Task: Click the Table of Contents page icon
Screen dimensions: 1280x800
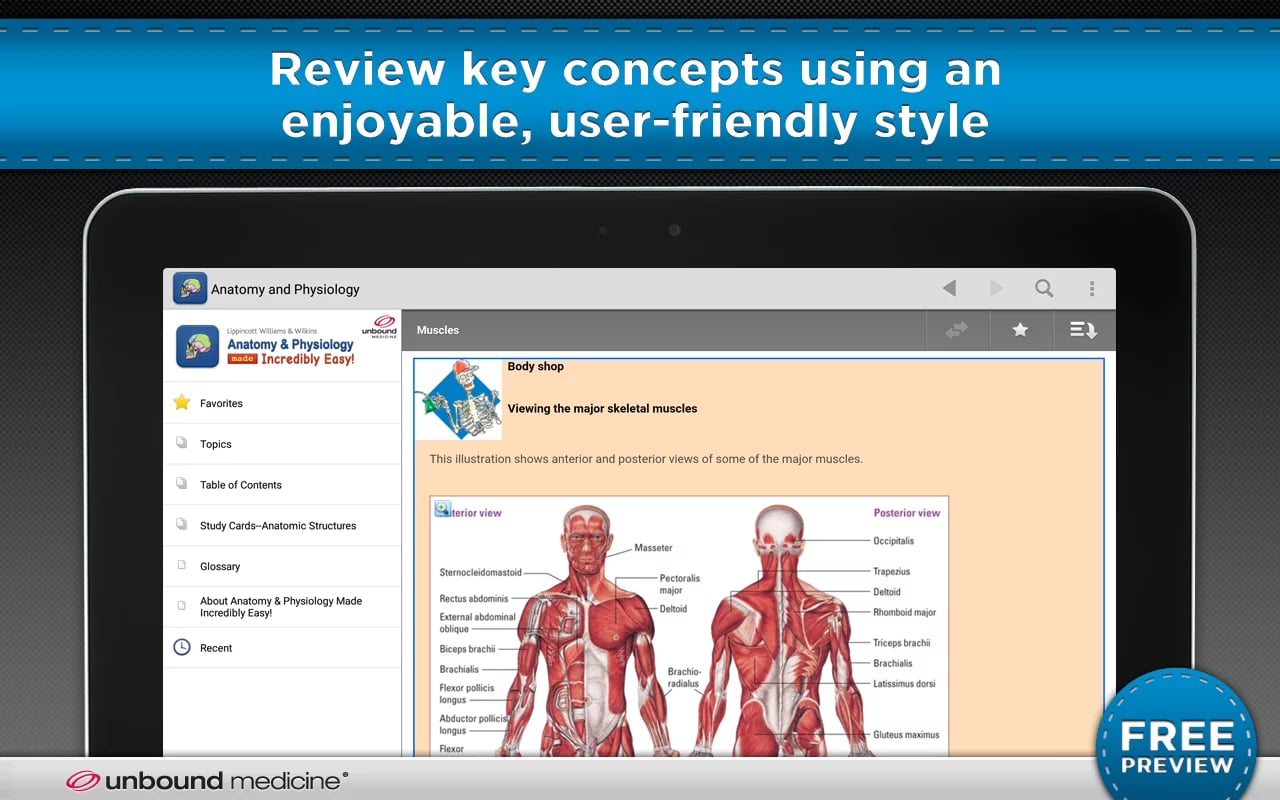Action: (181, 484)
